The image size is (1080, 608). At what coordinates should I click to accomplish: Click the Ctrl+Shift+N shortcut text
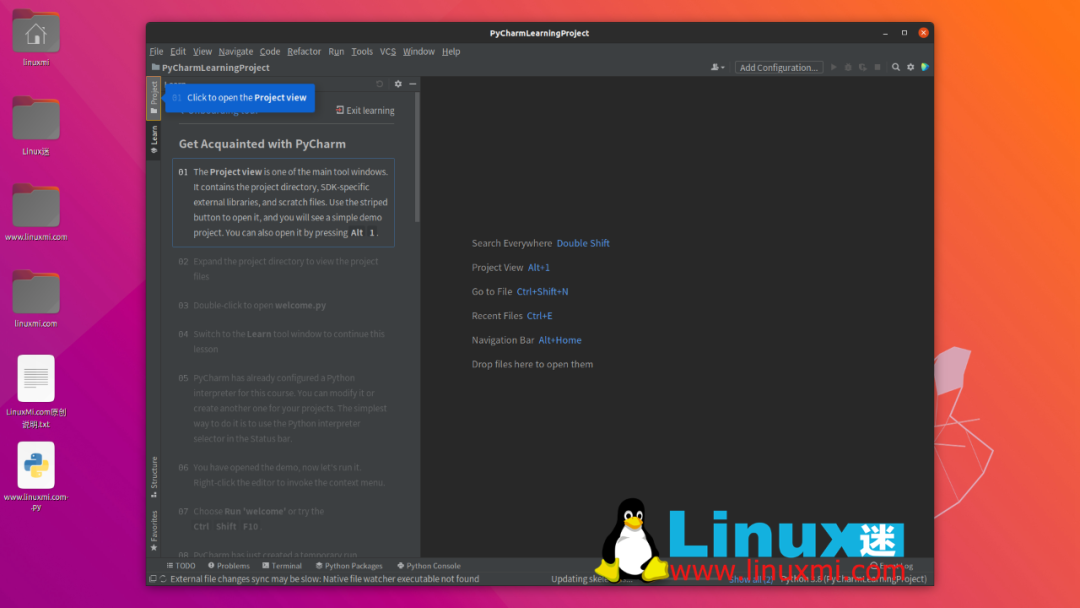(x=542, y=291)
